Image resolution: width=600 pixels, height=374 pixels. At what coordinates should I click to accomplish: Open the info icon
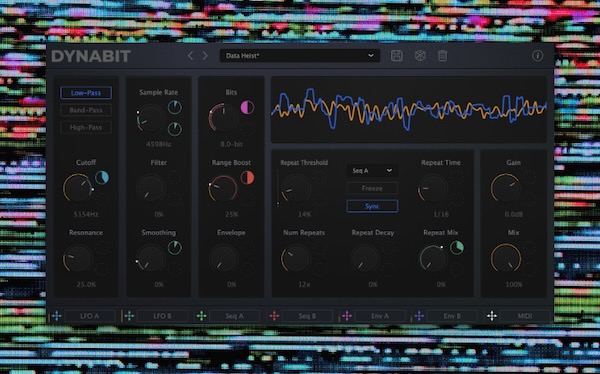click(537, 56)
